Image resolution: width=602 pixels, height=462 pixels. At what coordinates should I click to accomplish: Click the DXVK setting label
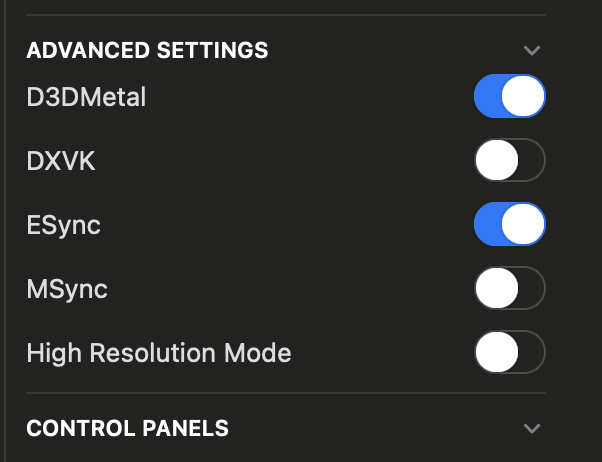click(x=60, y=161)
